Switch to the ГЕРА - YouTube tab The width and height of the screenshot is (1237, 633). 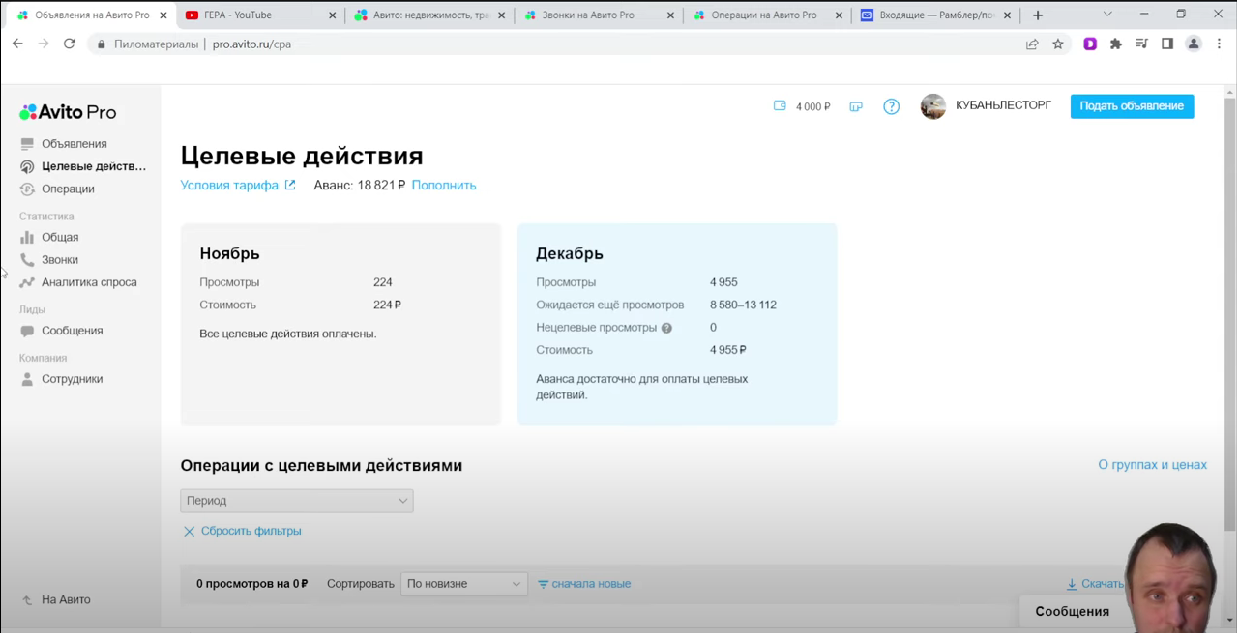click(237, 15)
